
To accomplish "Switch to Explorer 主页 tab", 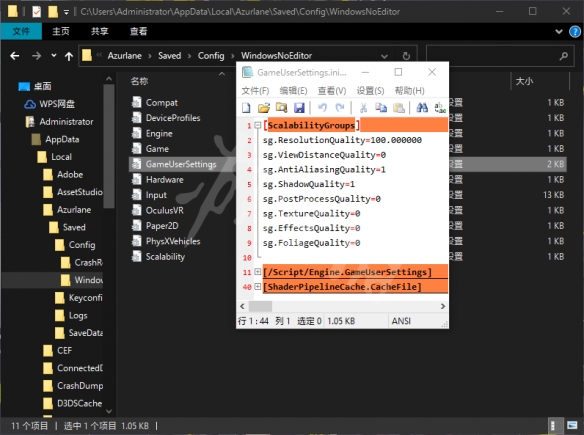I will (x=61, y=31).
